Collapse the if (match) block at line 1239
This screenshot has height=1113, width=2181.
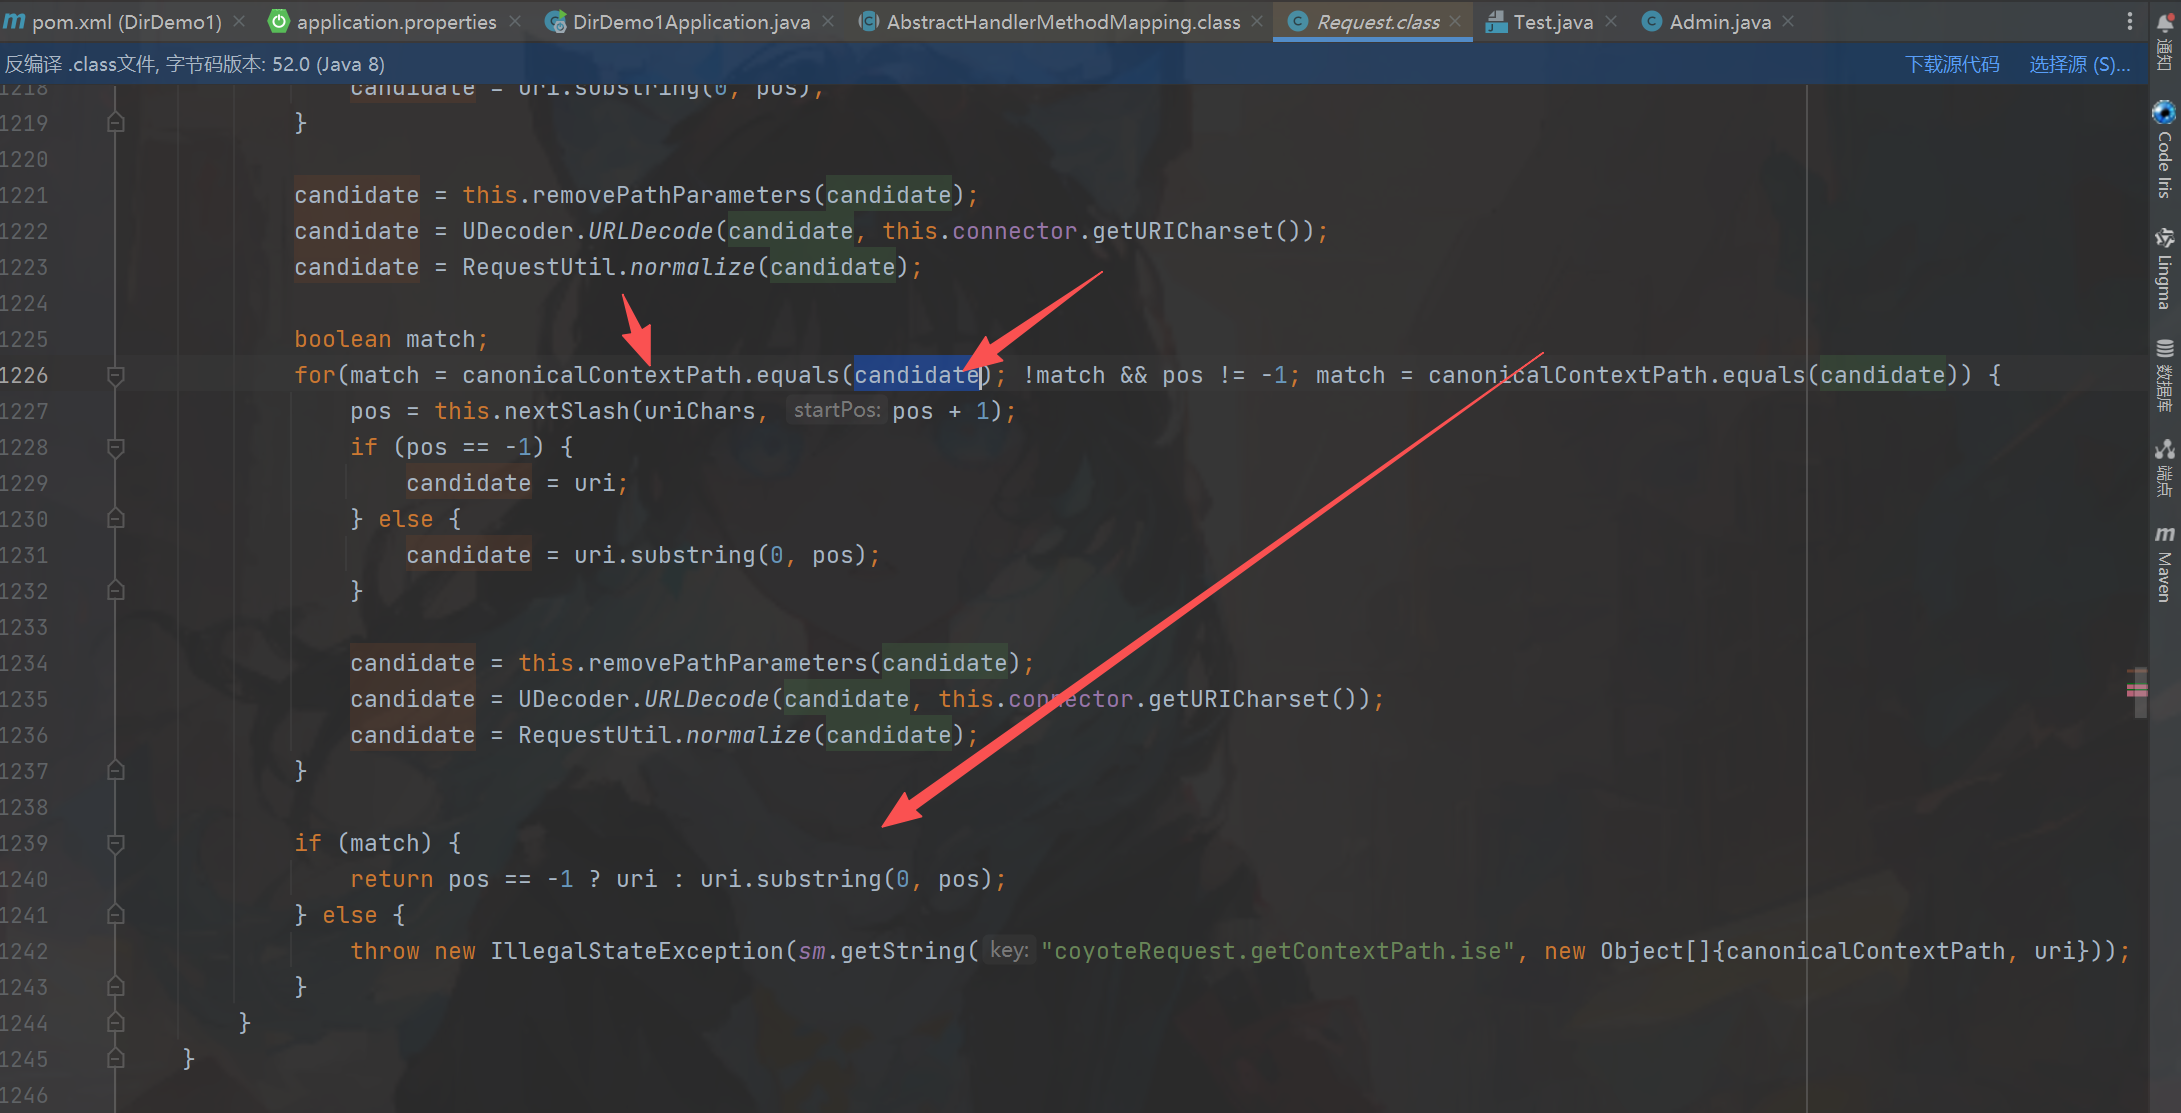pyautogui.click(x=116, y=844)
